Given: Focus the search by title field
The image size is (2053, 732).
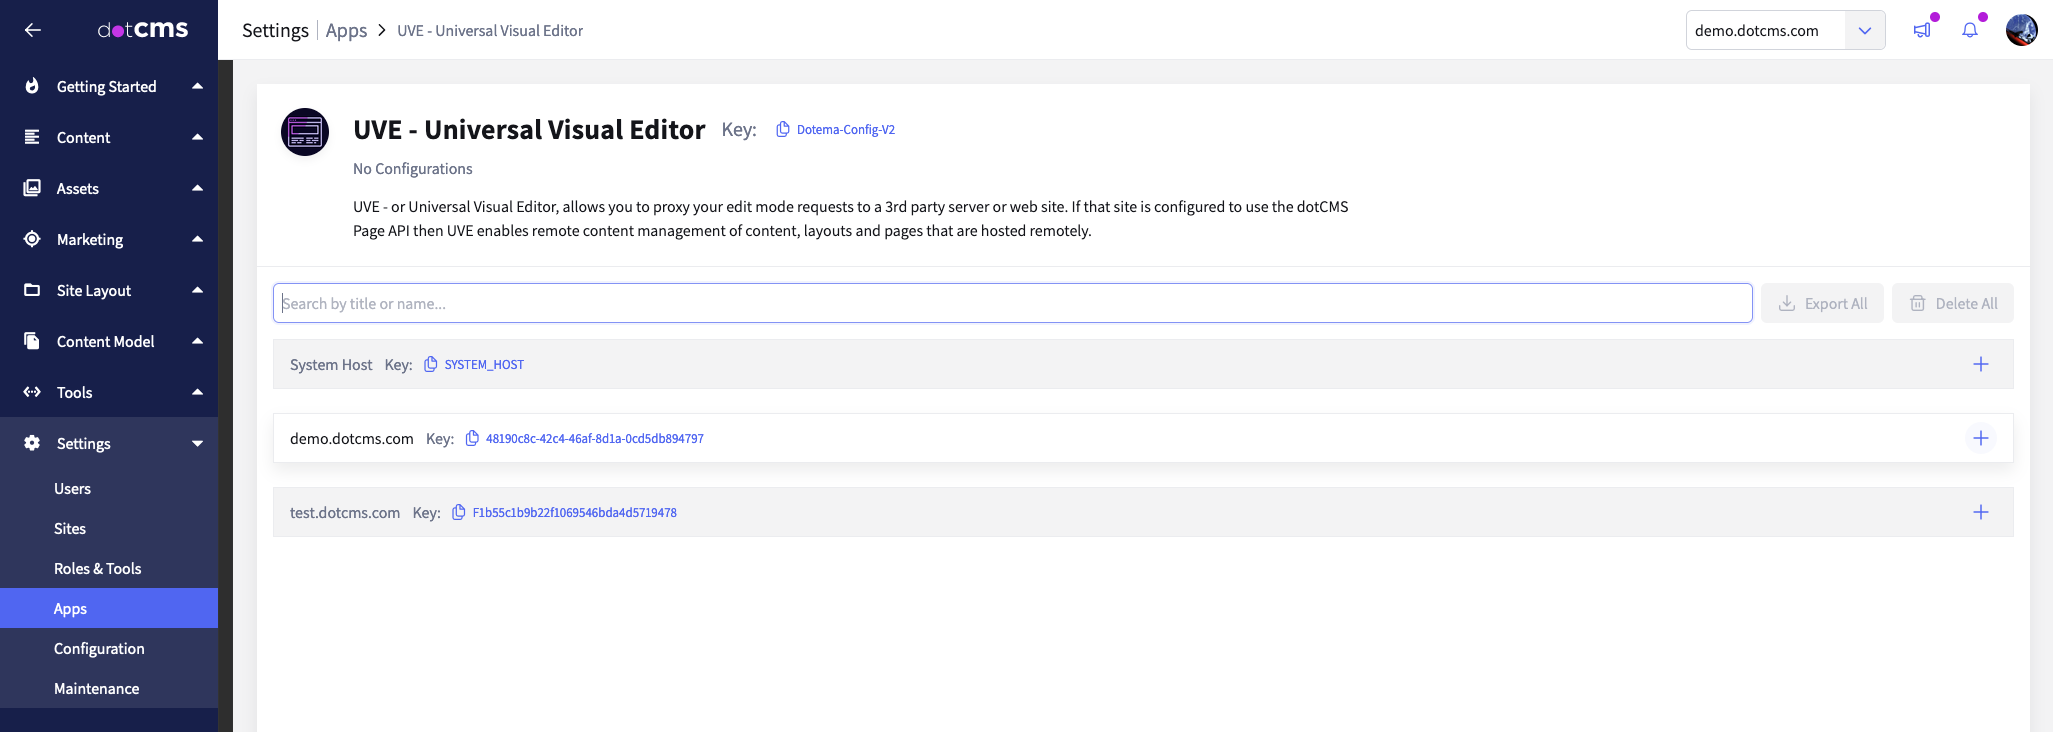Looking at the screenshot, I should [x=1012, y=303].
